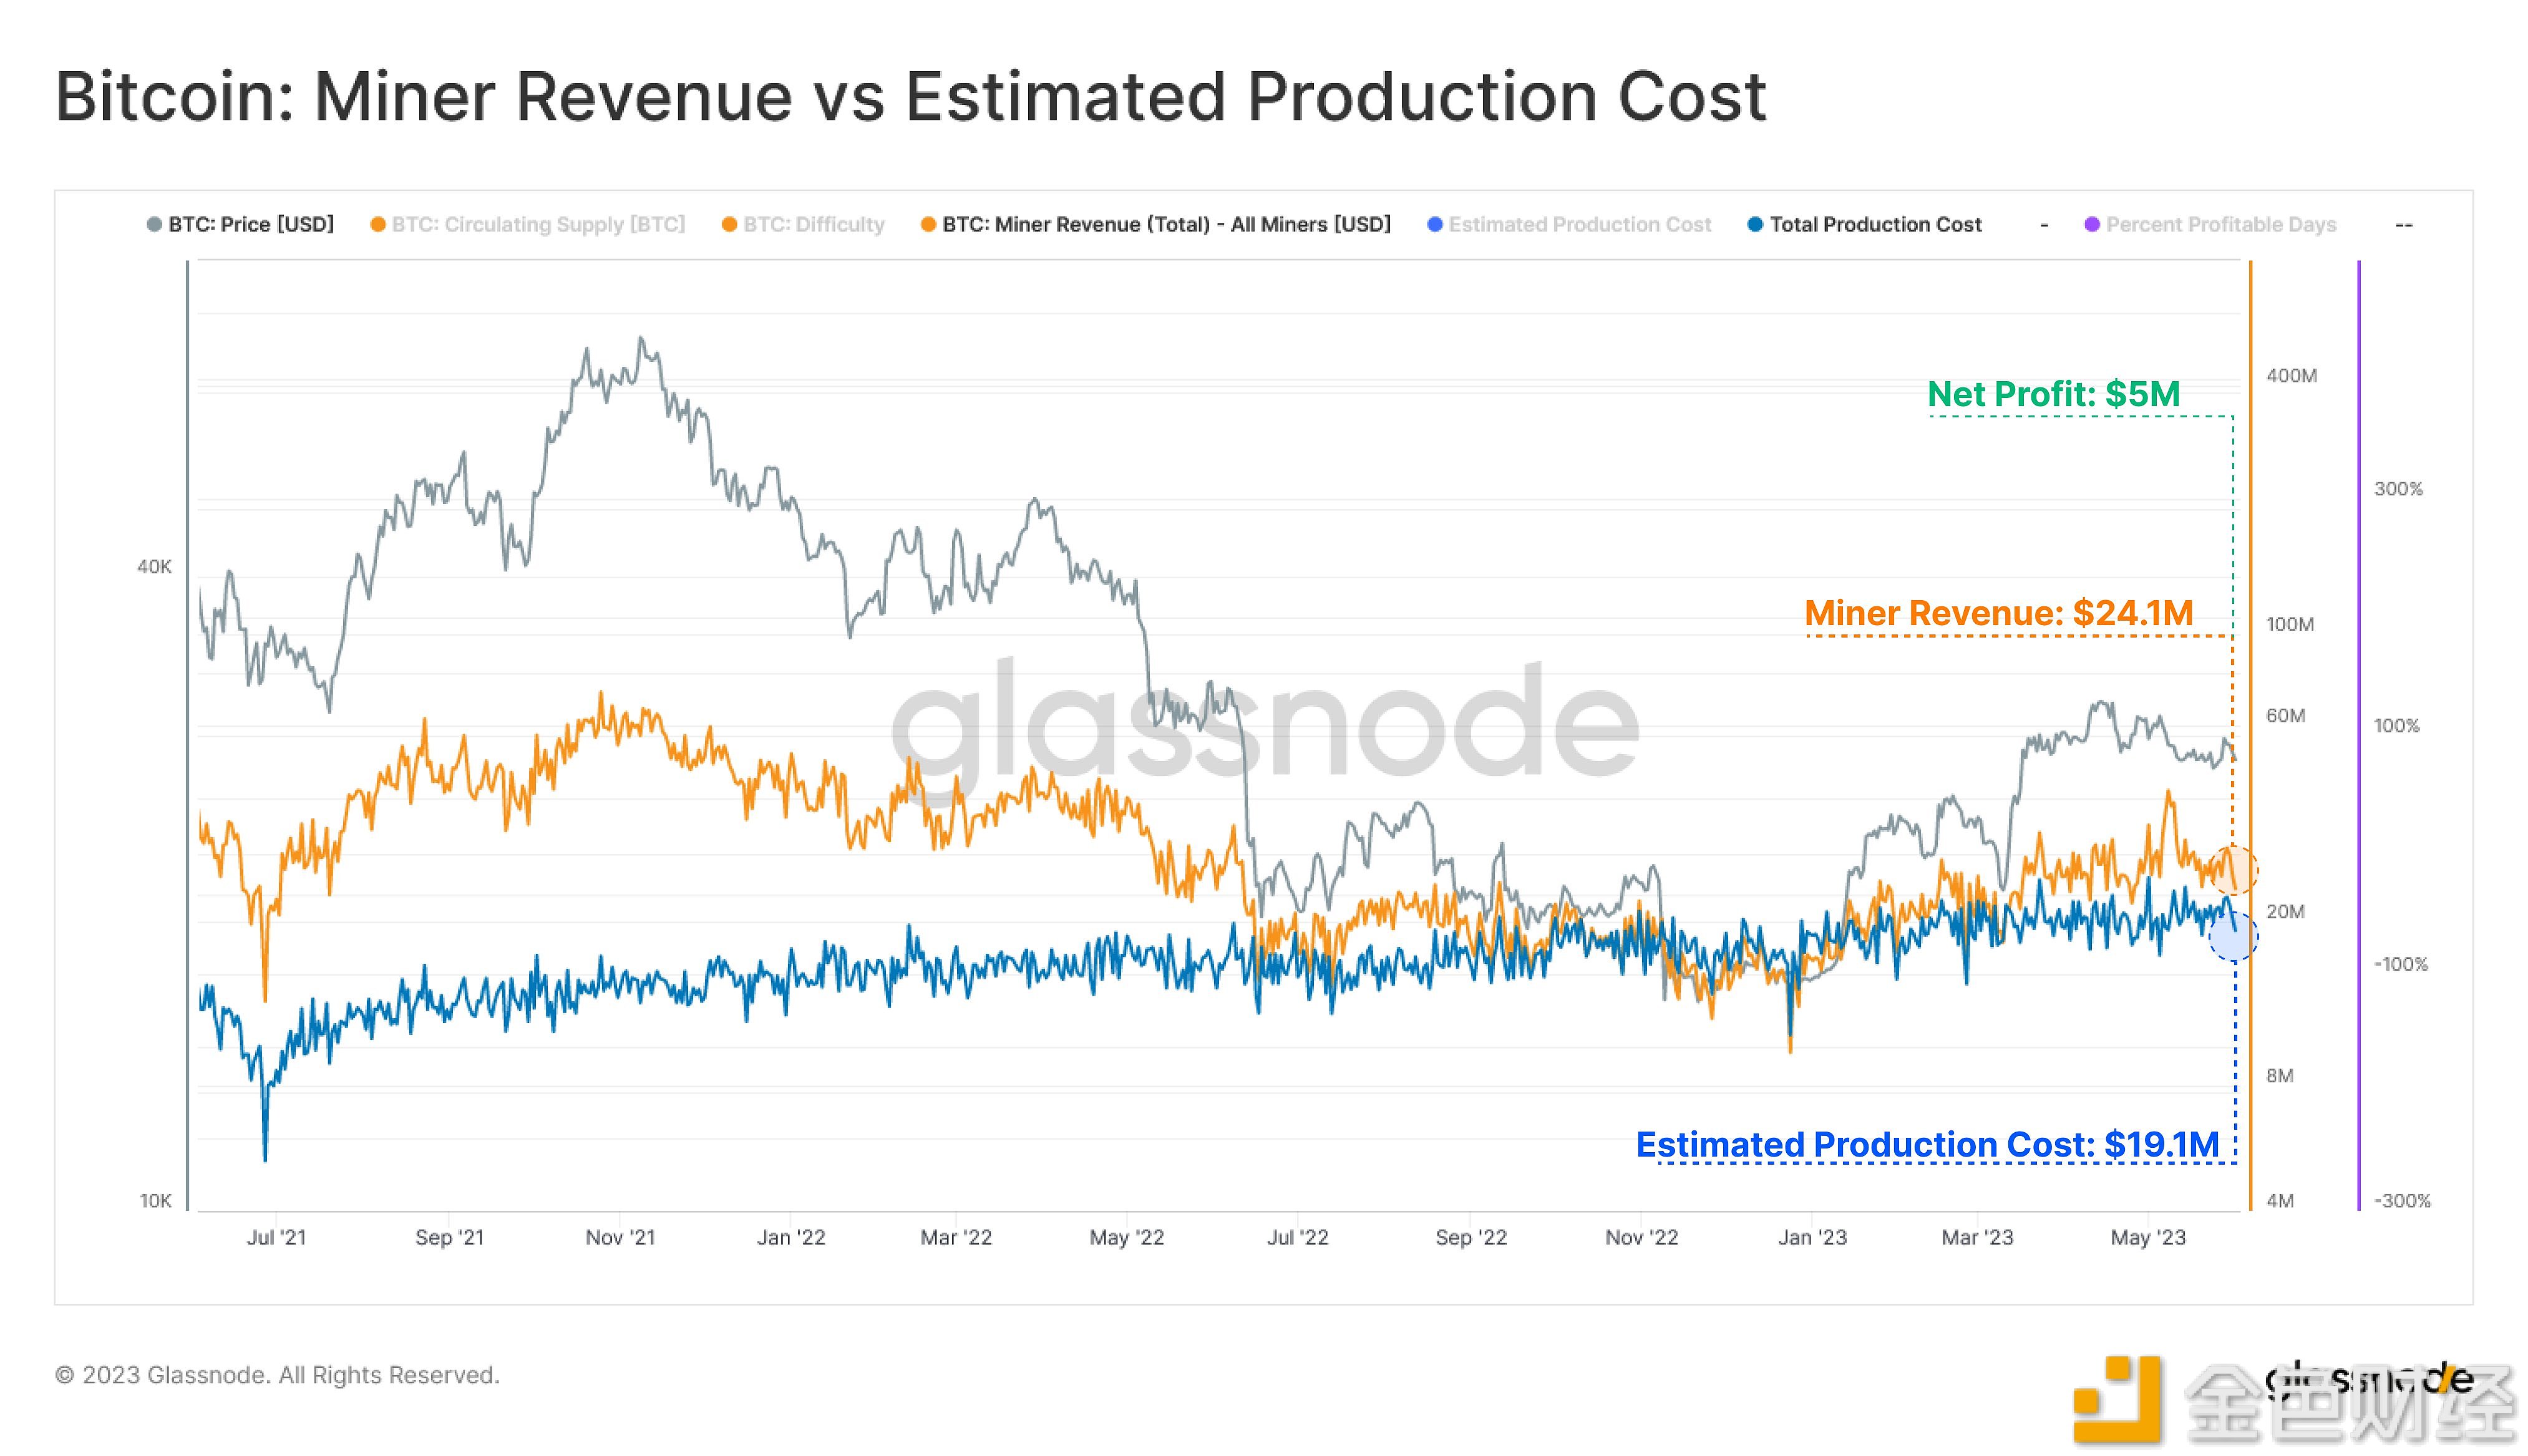The image size is (2528, 1456).
Task: Click the purple dot beside Percent Profitable Days
Action: (x=2091, y=224)
